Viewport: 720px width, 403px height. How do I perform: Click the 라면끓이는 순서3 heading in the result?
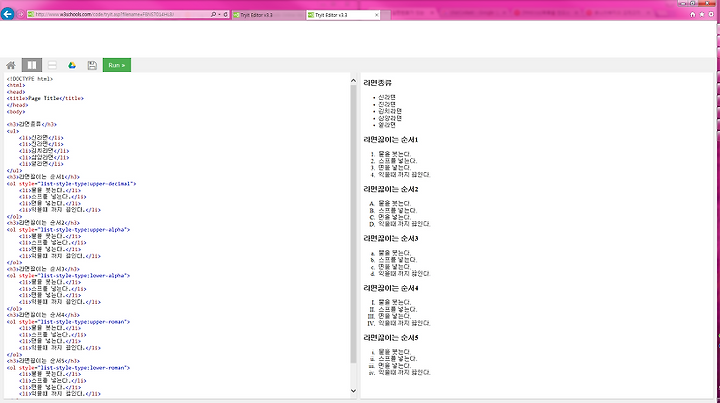point(391,239)
